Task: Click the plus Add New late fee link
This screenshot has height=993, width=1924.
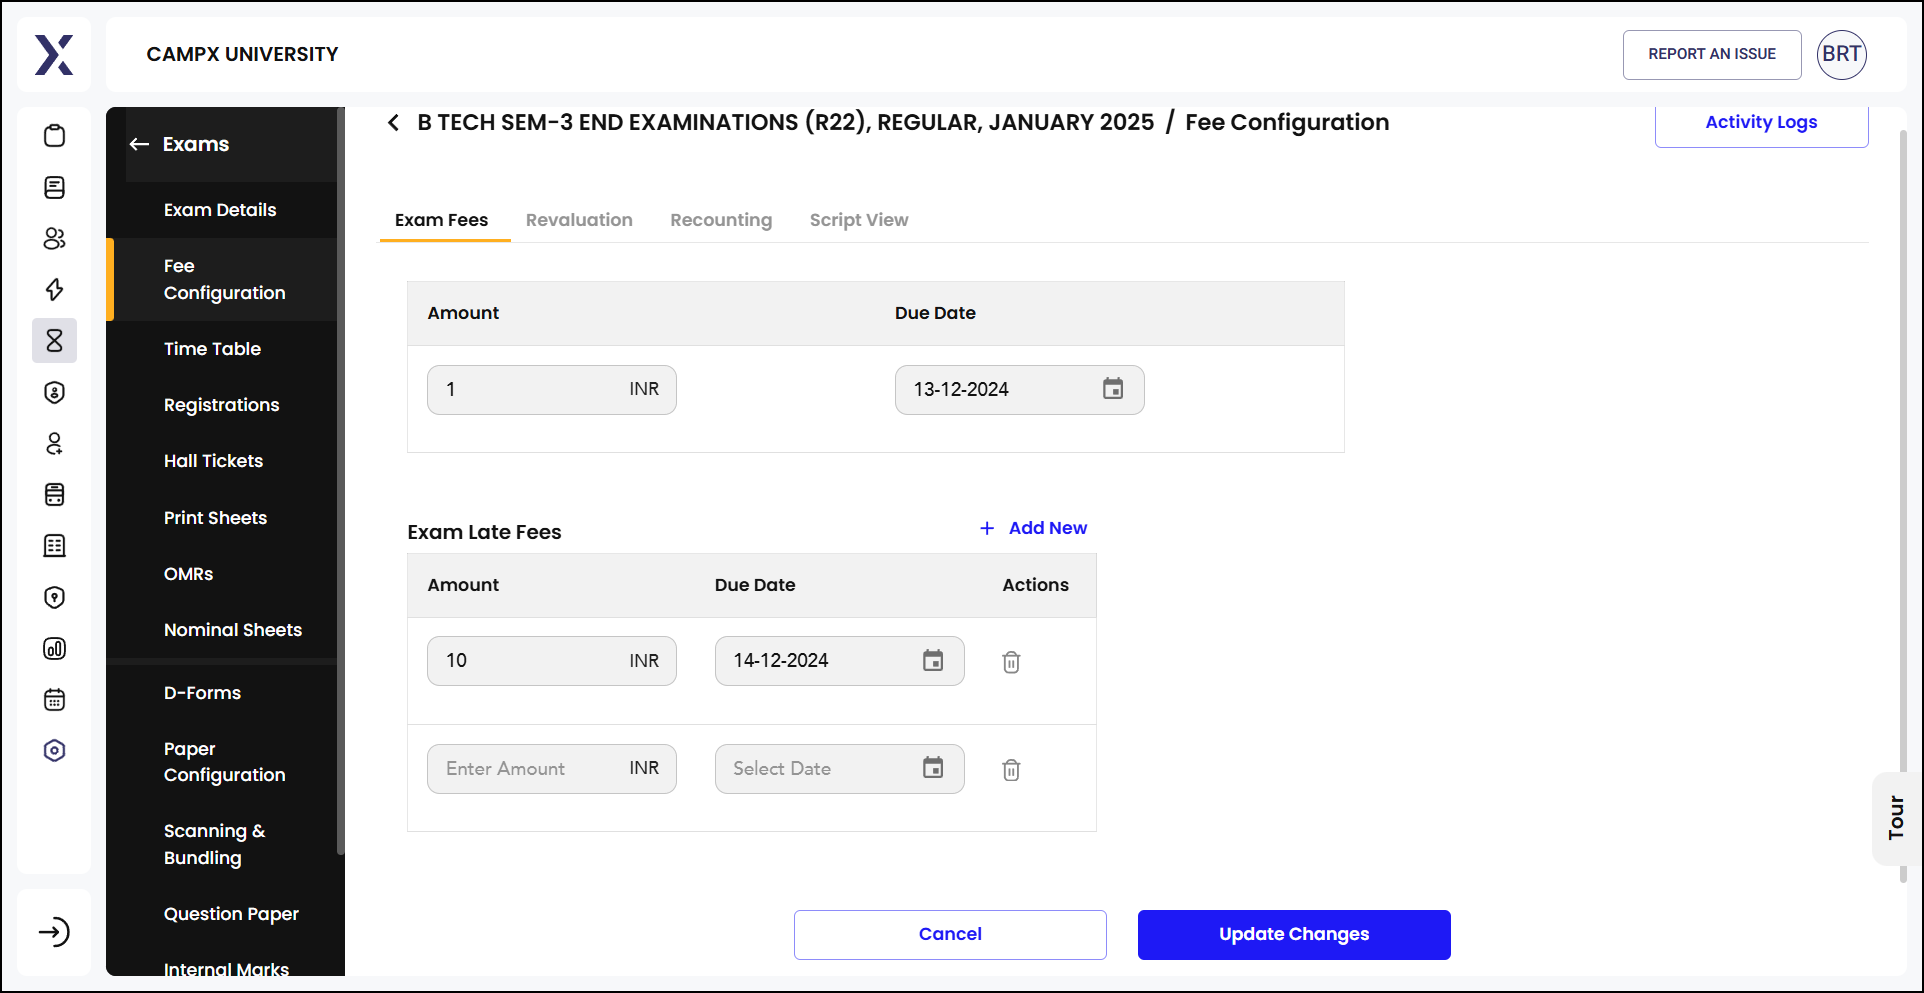Action: click(x=1033, y=528)
